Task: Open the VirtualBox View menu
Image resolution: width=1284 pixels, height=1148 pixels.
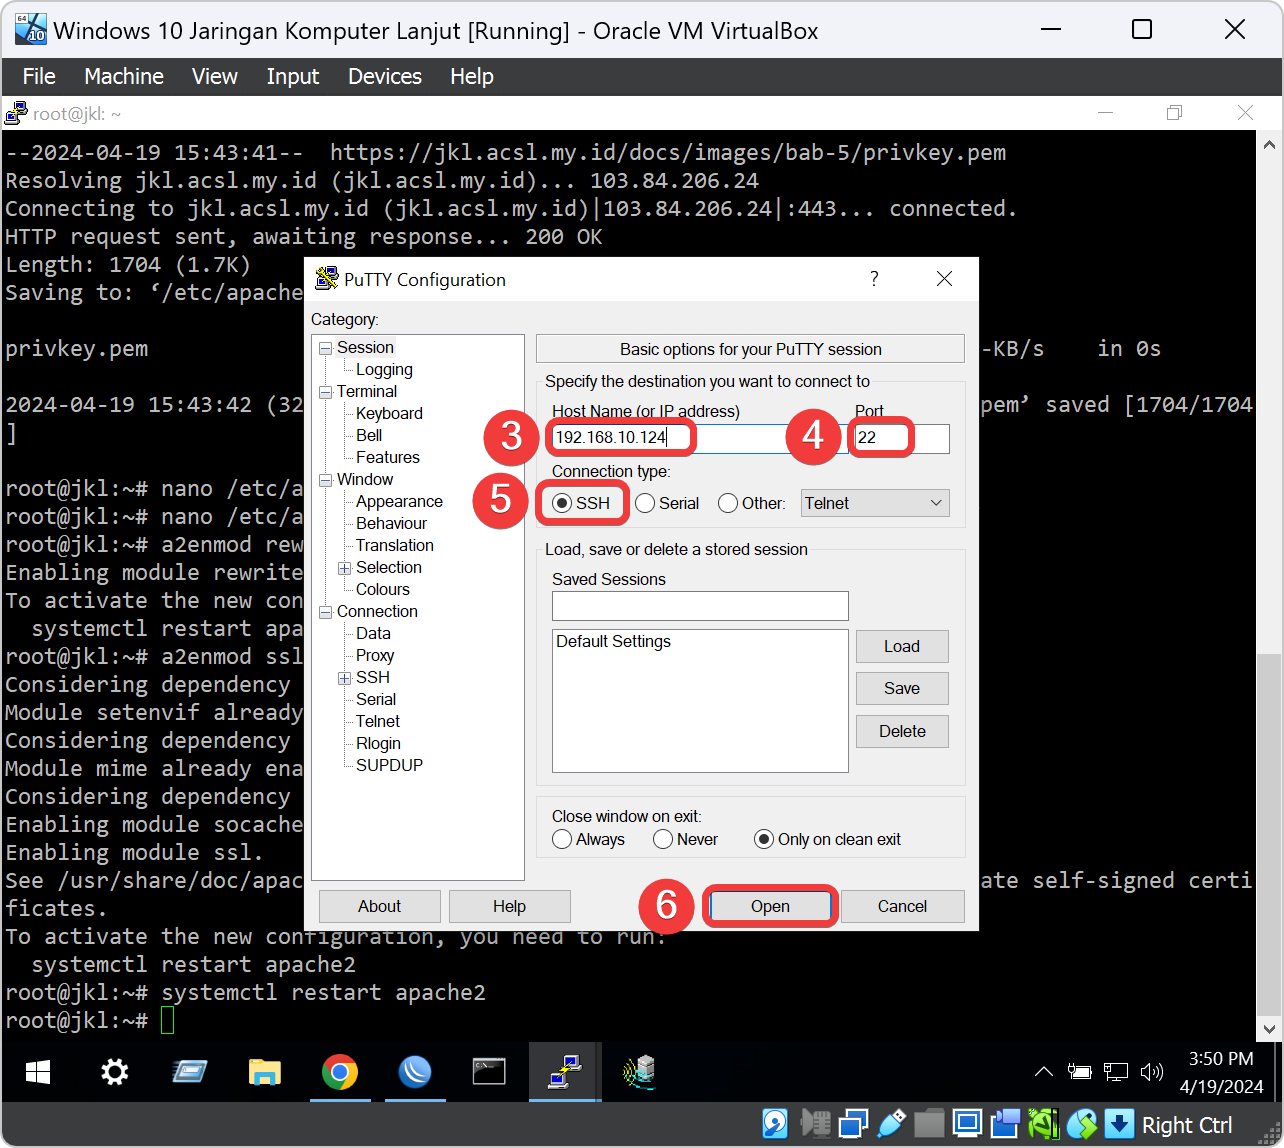Action: click(215, 76)
